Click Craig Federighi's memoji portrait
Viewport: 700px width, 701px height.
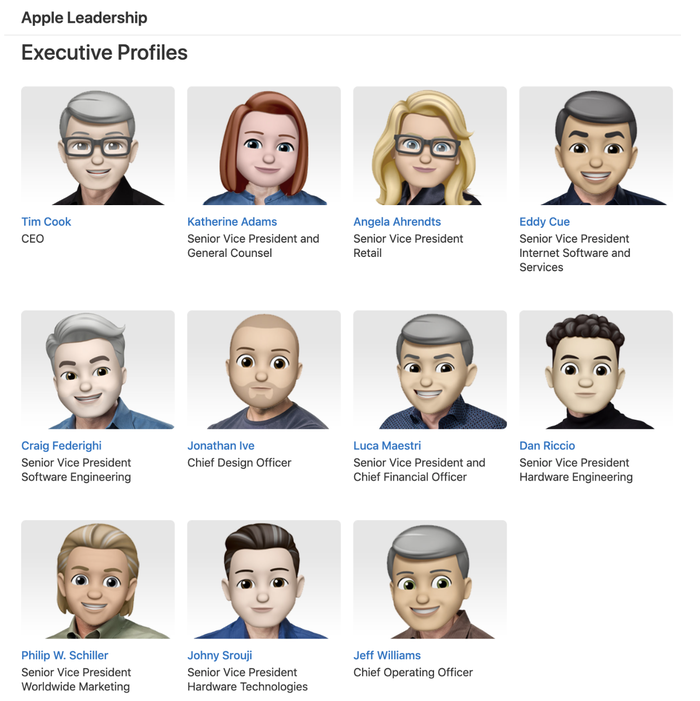[x=98, y=370]
